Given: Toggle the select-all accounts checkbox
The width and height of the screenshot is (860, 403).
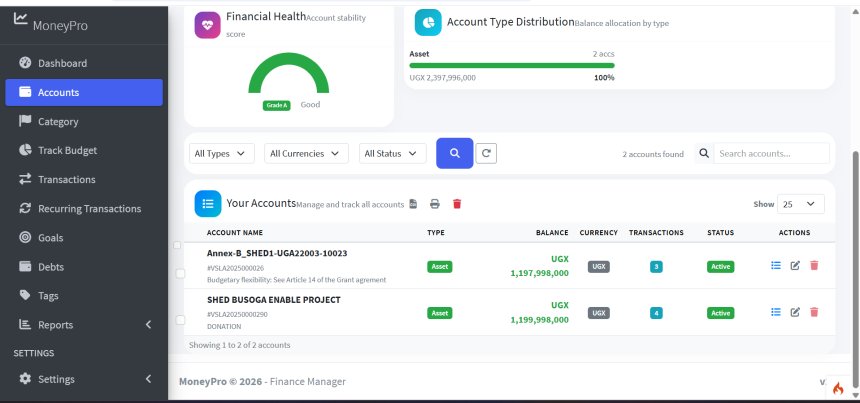Looking at the screenshot, I should [x=177, y=245].
